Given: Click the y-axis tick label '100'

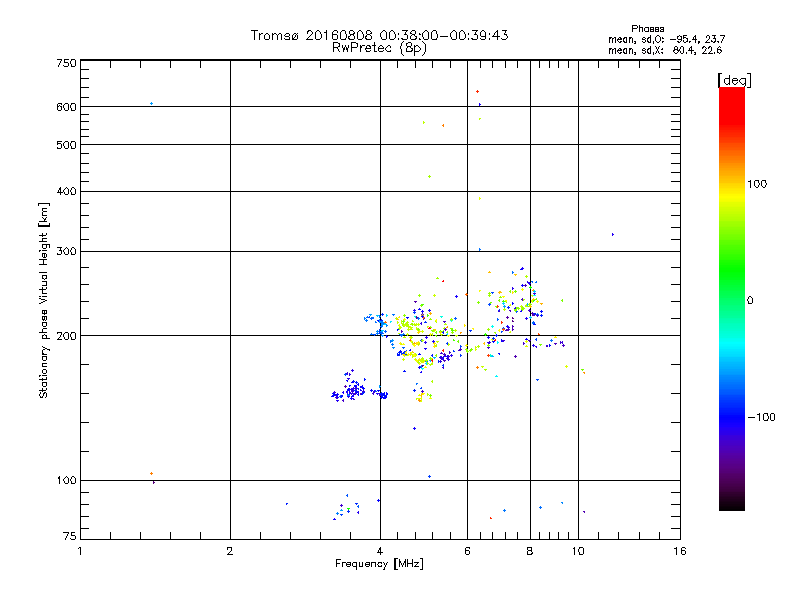Looking at the screenshot, I should click(66, 481).
